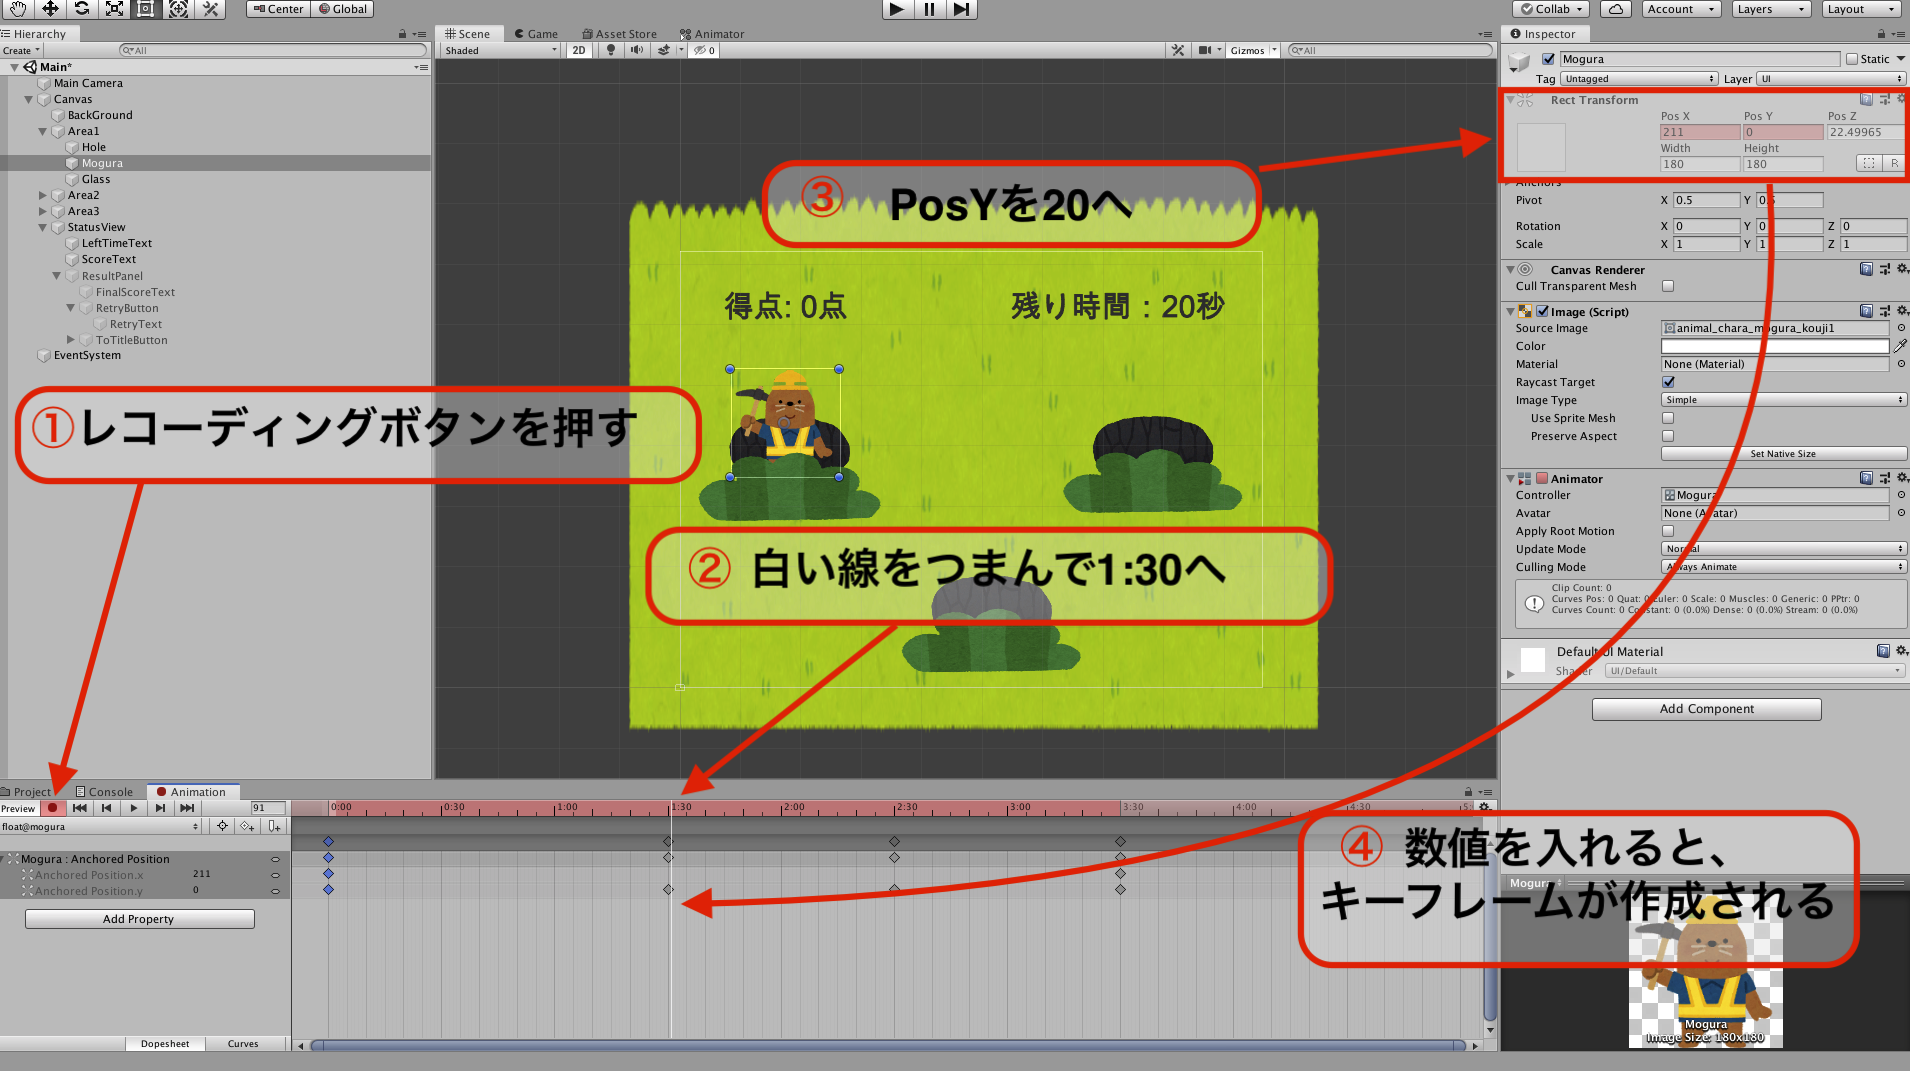
Task: Select the Move tool
Action: pos(50,9)
